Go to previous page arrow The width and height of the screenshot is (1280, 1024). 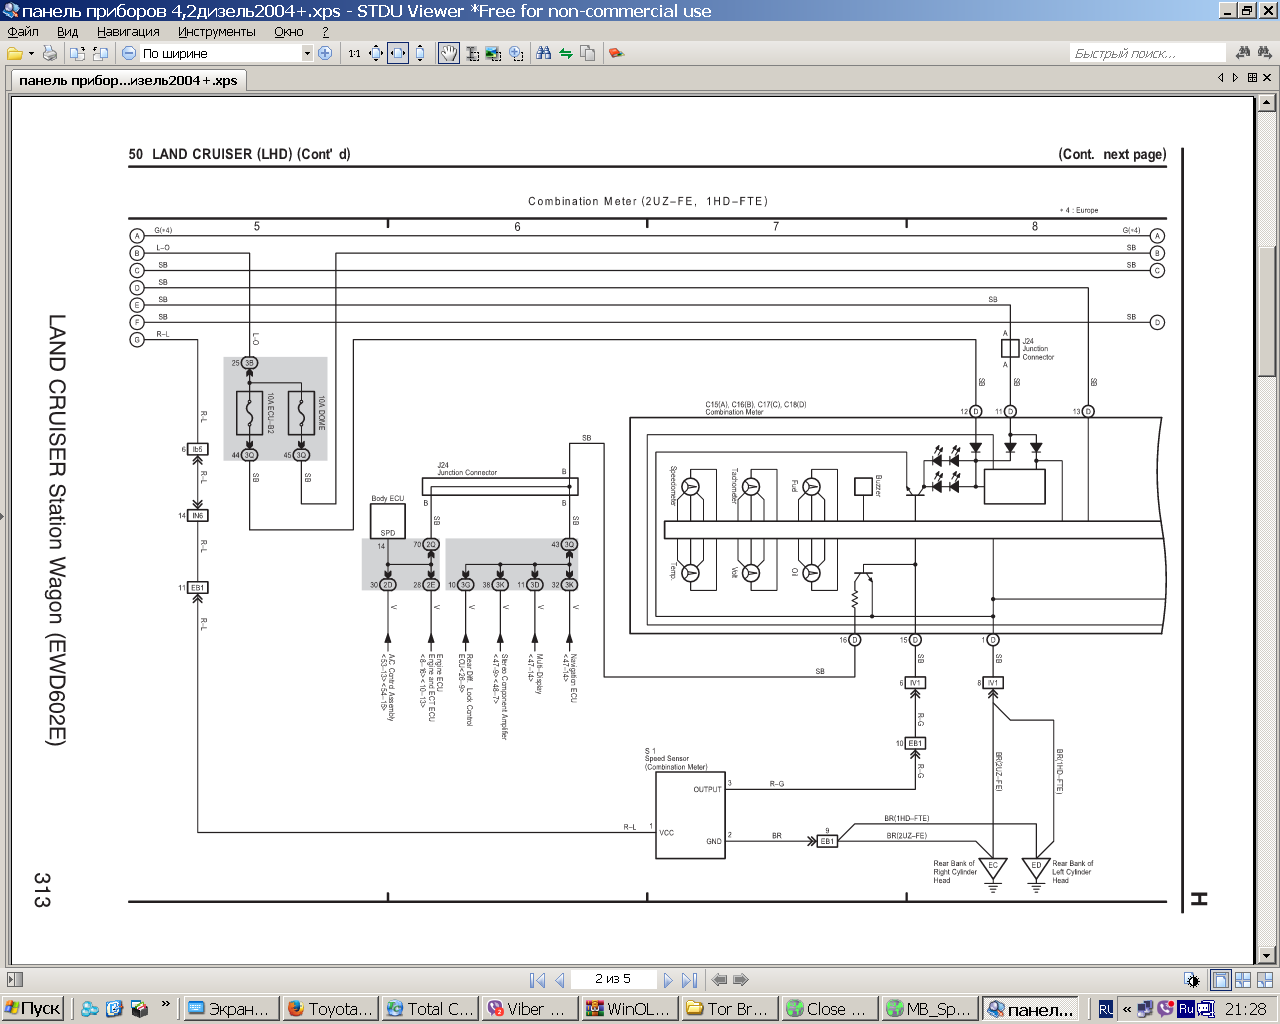pos(559,980)
